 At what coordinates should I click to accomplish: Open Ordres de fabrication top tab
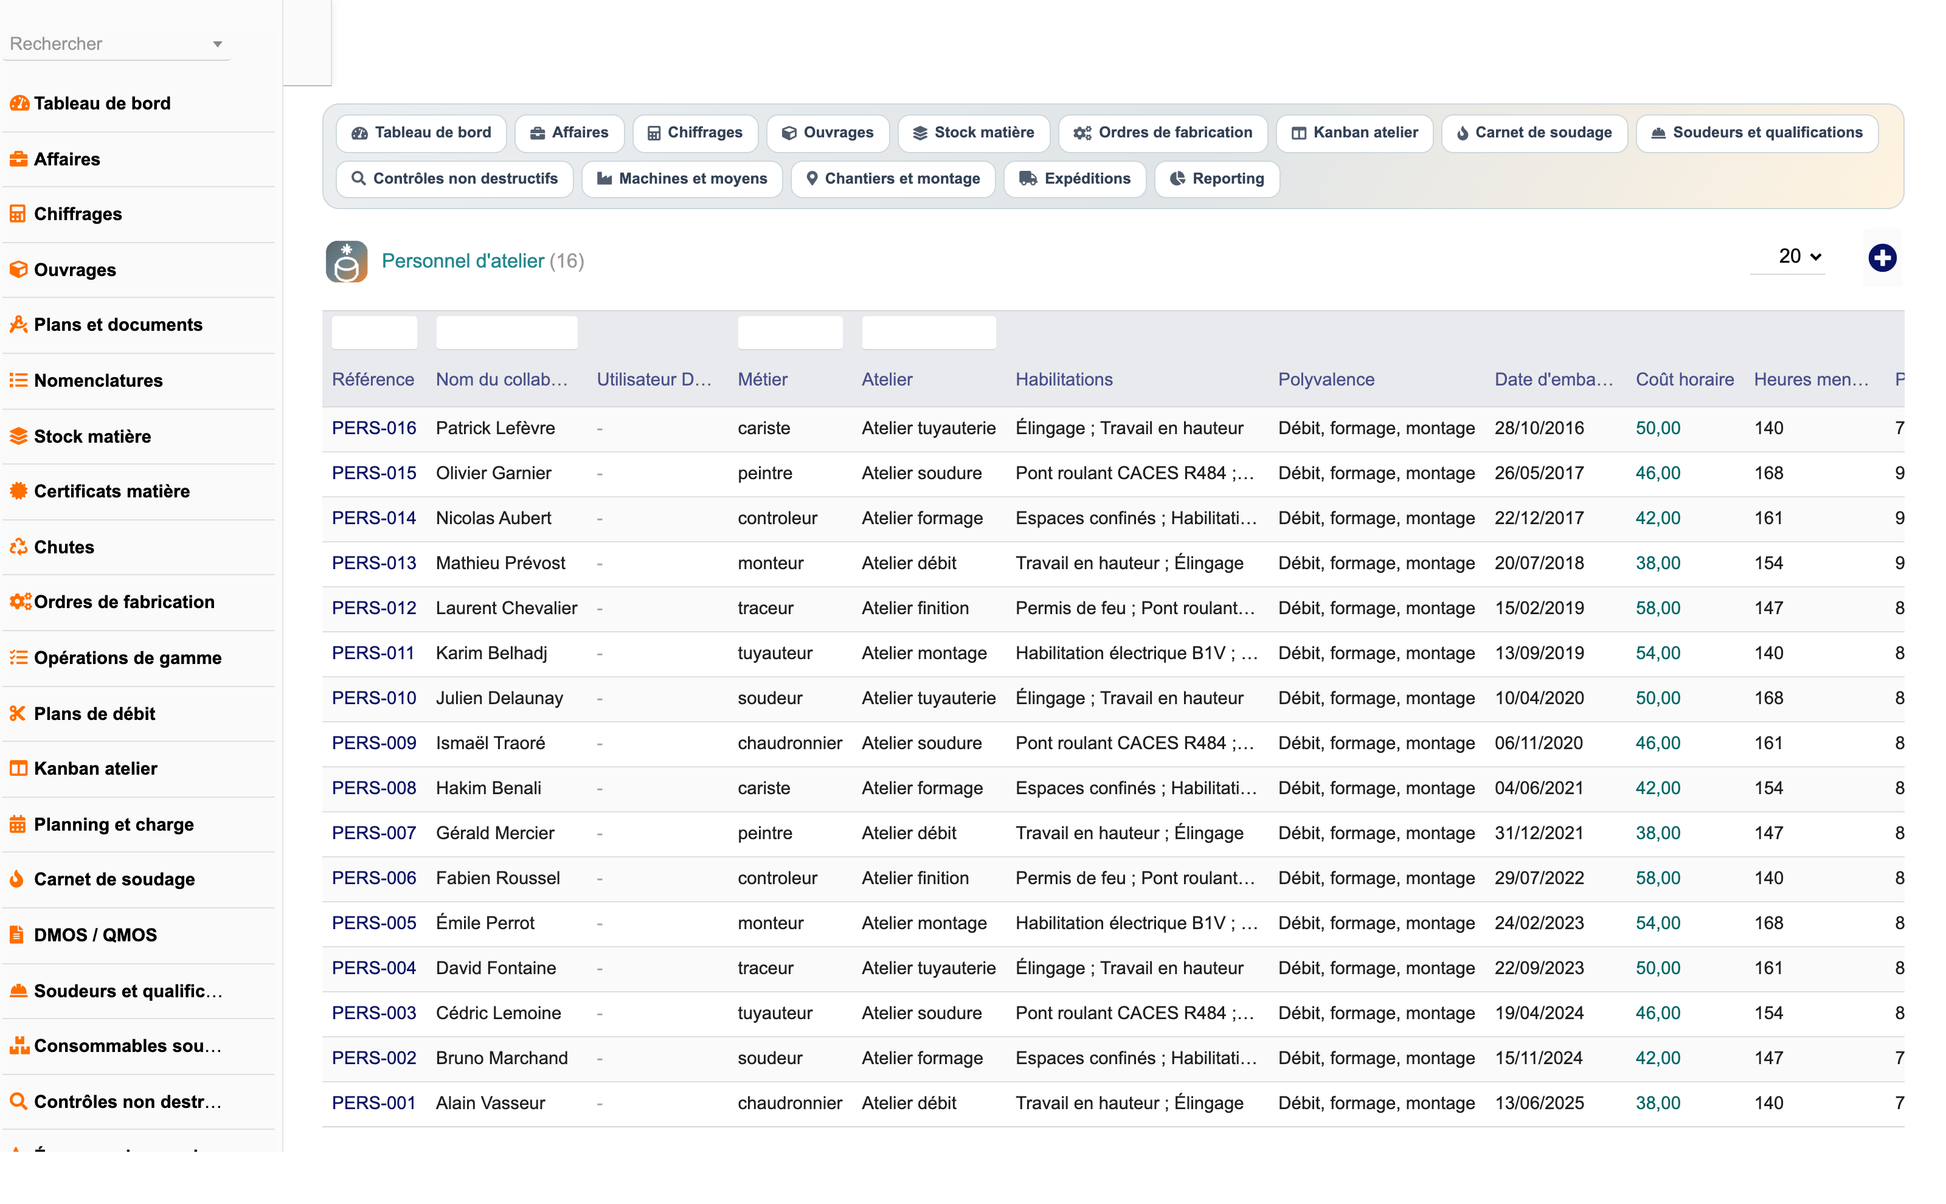[x=1163, y=133]
